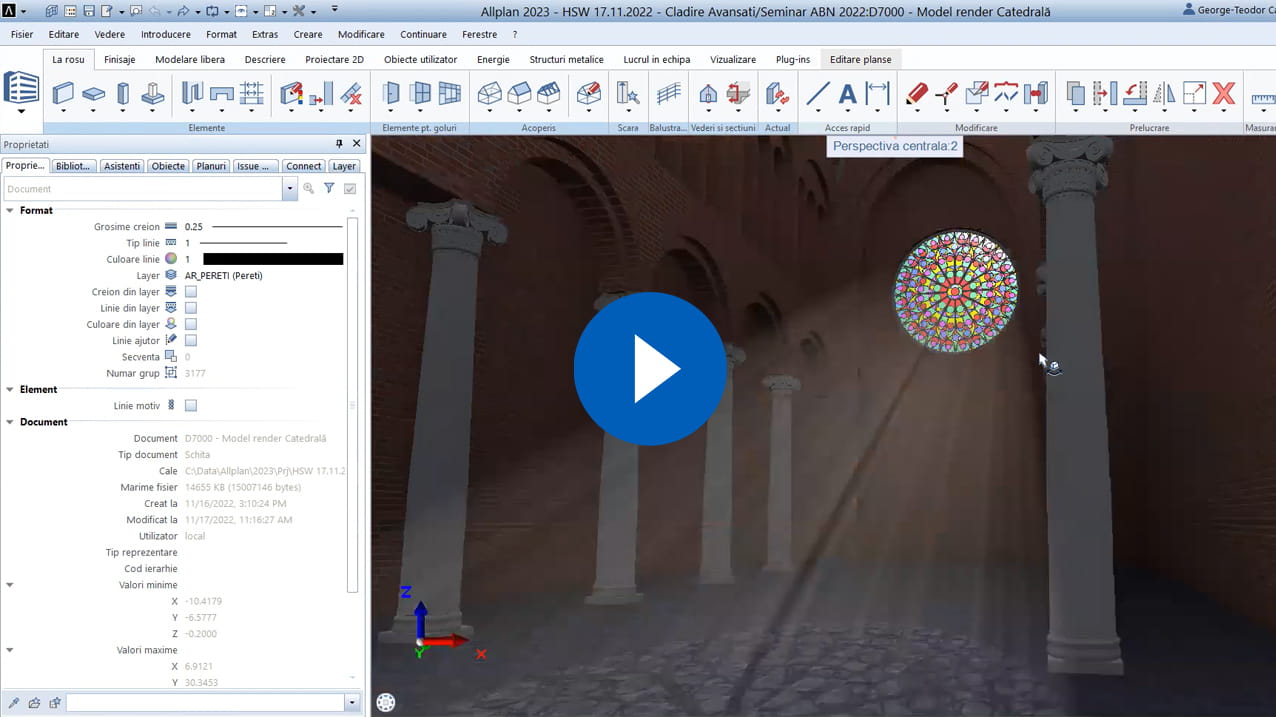
Task: Click the Perspectiva centrala:2 viewport label
Action: click(895, 146)
